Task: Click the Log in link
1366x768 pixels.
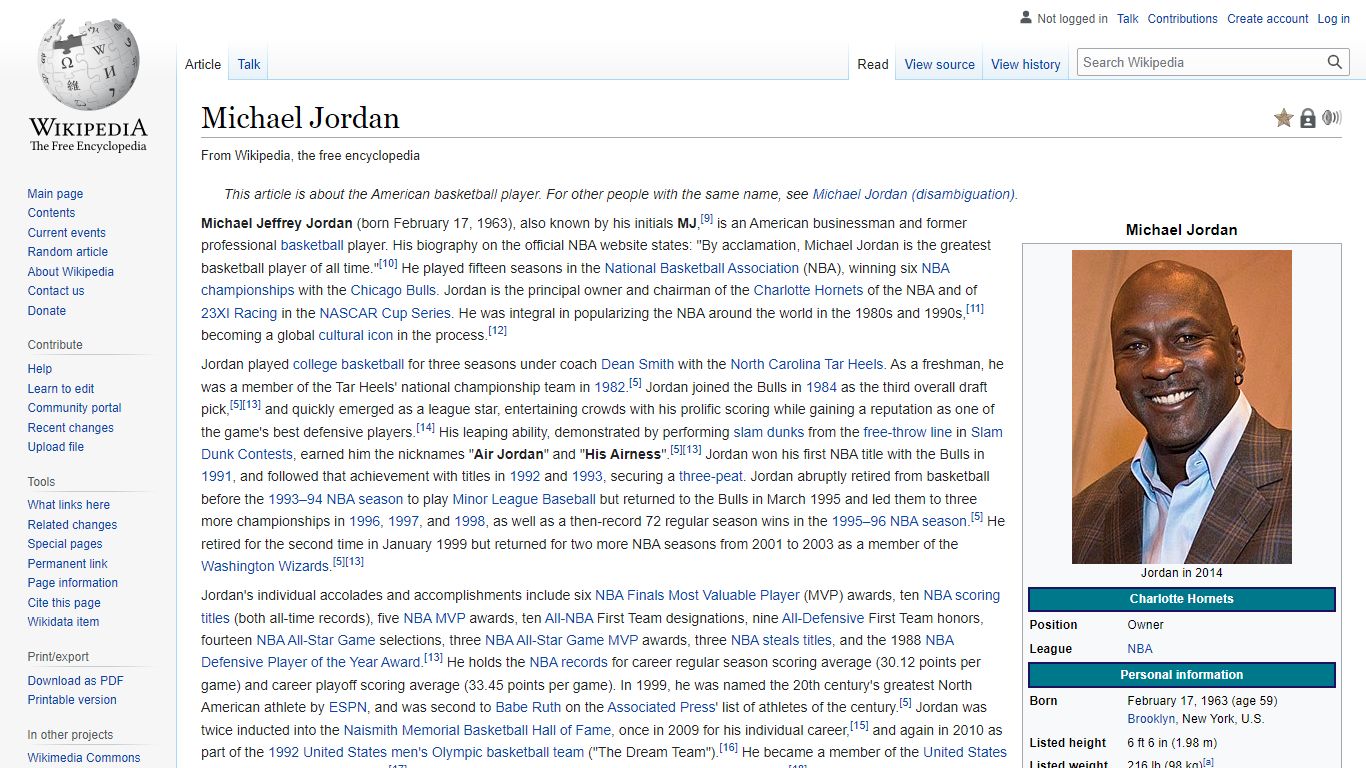Action: pyautogui.click(x=1334, y=19)
